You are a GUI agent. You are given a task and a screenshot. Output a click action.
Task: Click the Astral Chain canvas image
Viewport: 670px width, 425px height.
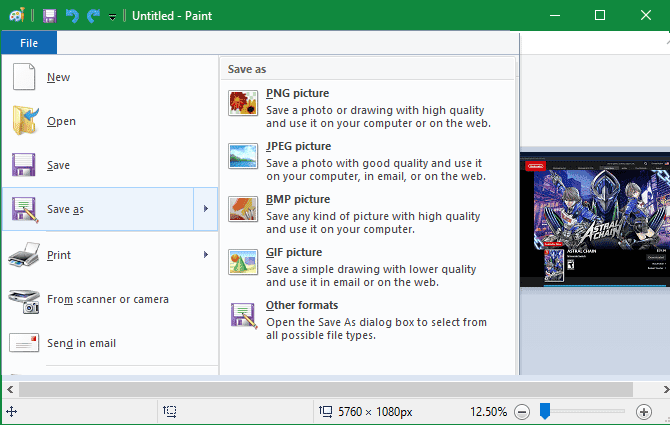[x=595, y=220]
